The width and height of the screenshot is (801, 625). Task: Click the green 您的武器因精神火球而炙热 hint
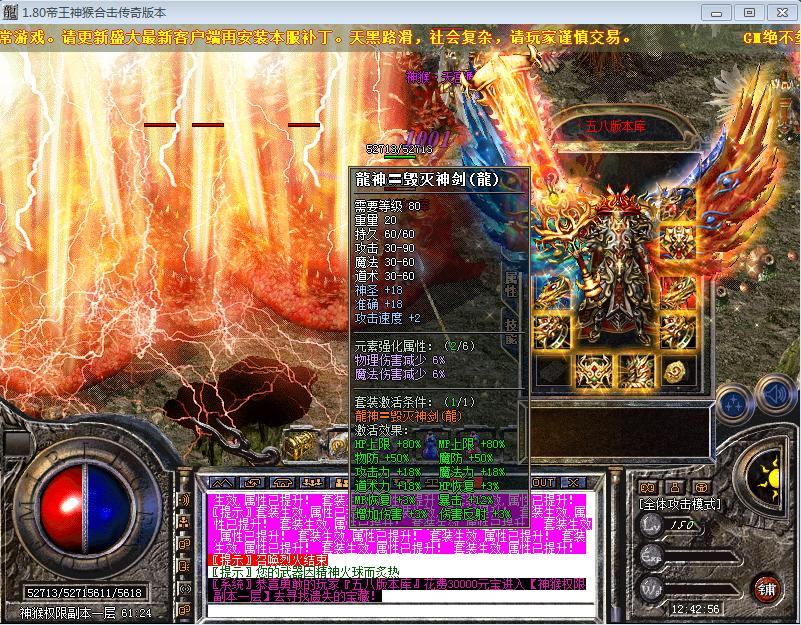305,572
